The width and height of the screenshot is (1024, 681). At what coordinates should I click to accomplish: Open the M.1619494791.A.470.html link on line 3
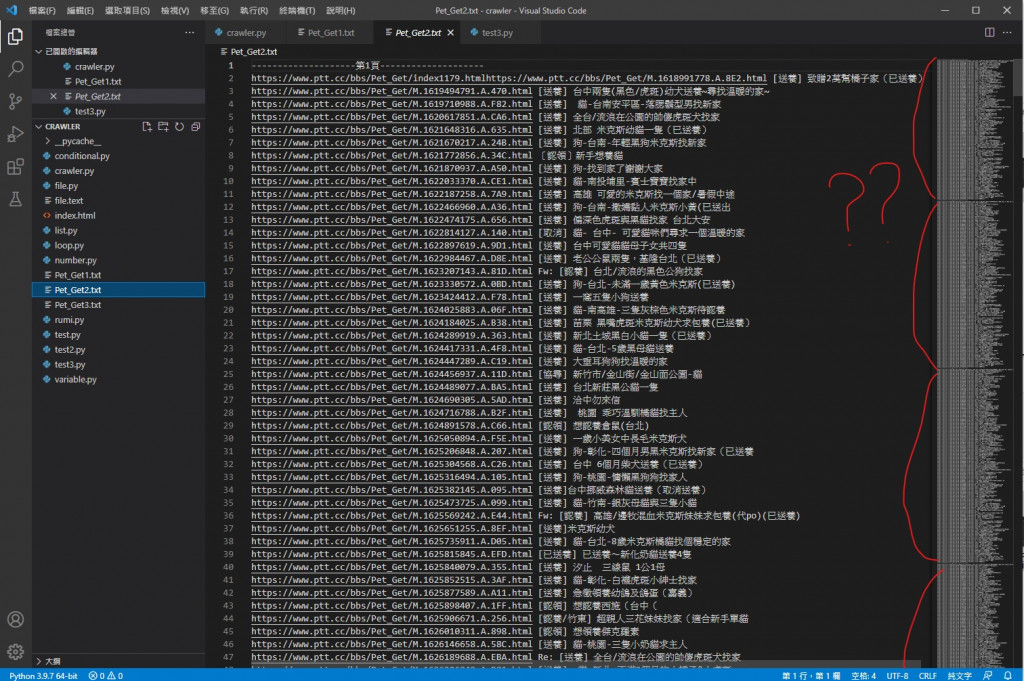pos(391,91)
